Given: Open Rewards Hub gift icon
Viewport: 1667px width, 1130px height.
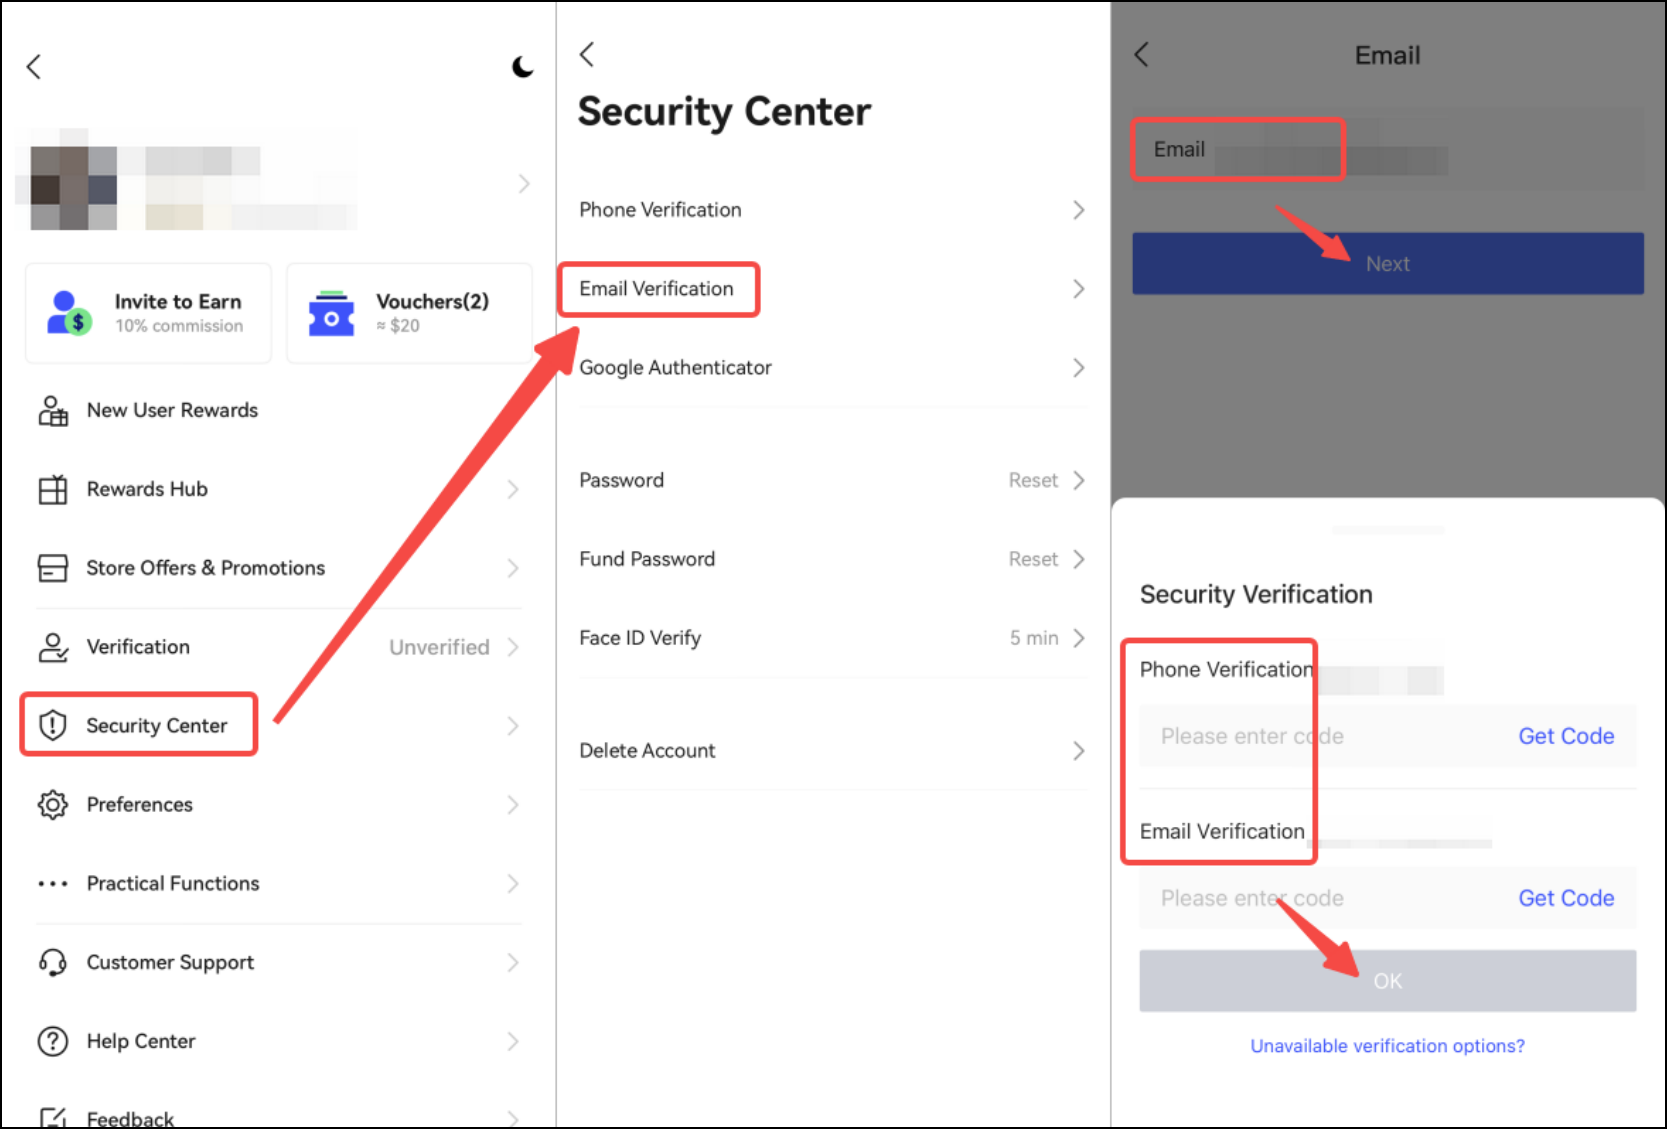Looking at the screenshot, I should (53, 489).
